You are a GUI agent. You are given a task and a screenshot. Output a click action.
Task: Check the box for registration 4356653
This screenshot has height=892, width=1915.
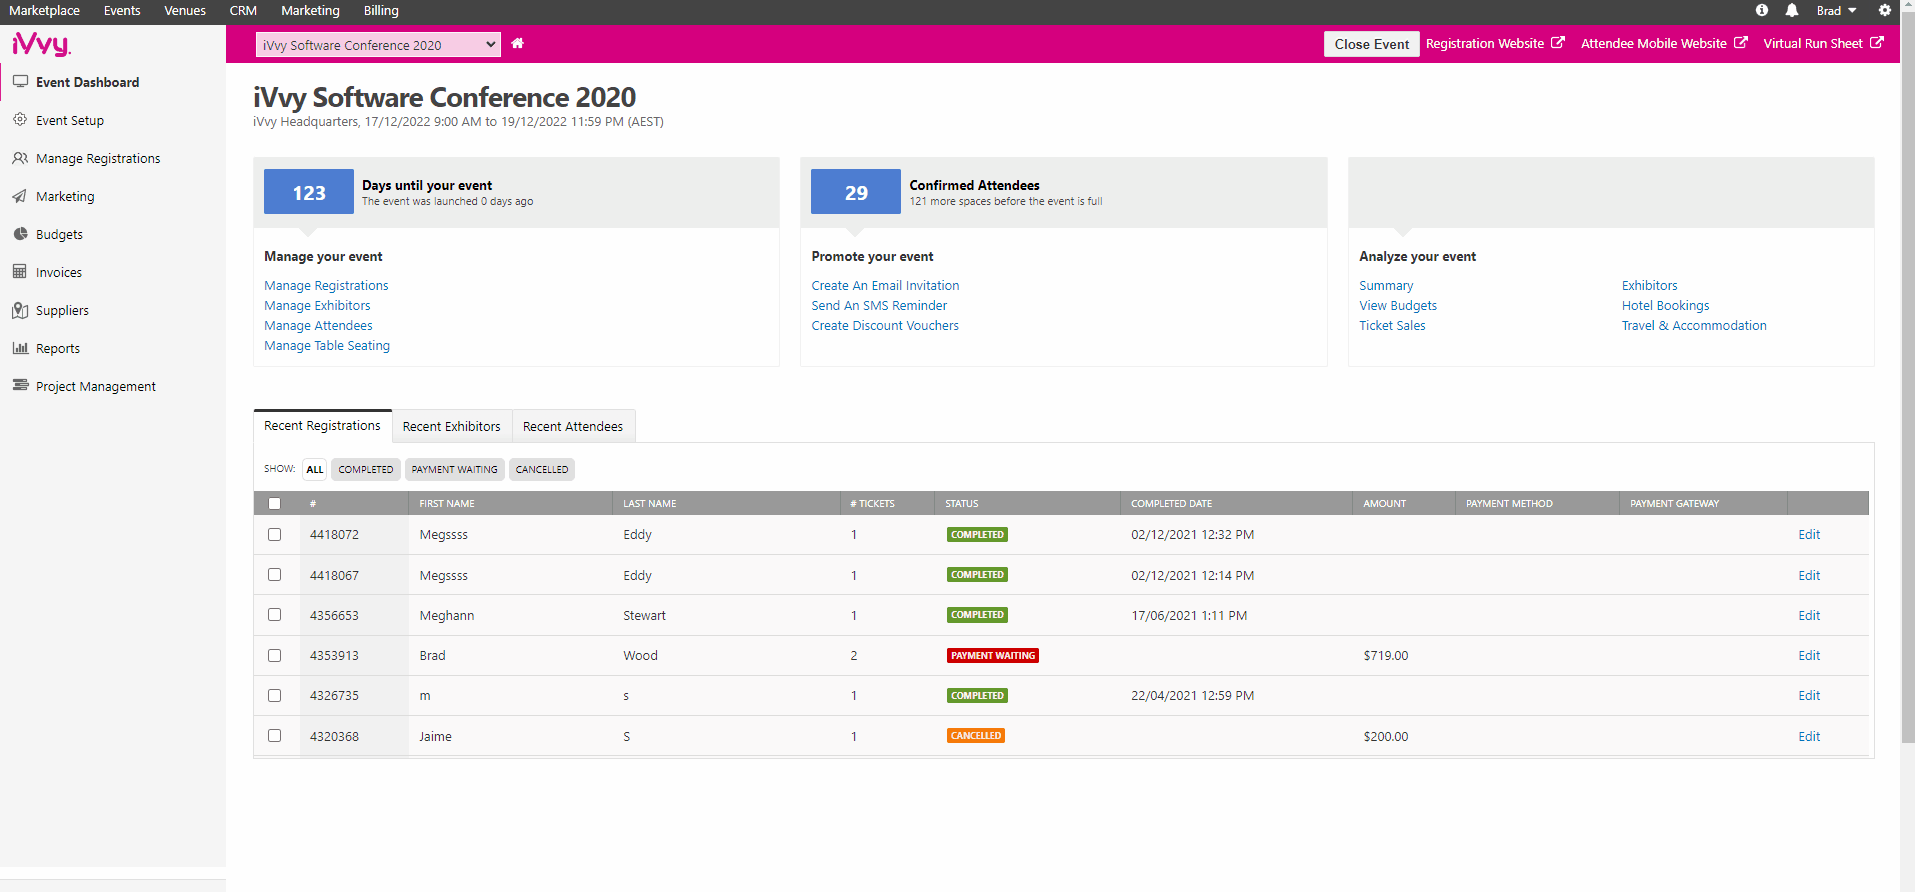(275, 615)
